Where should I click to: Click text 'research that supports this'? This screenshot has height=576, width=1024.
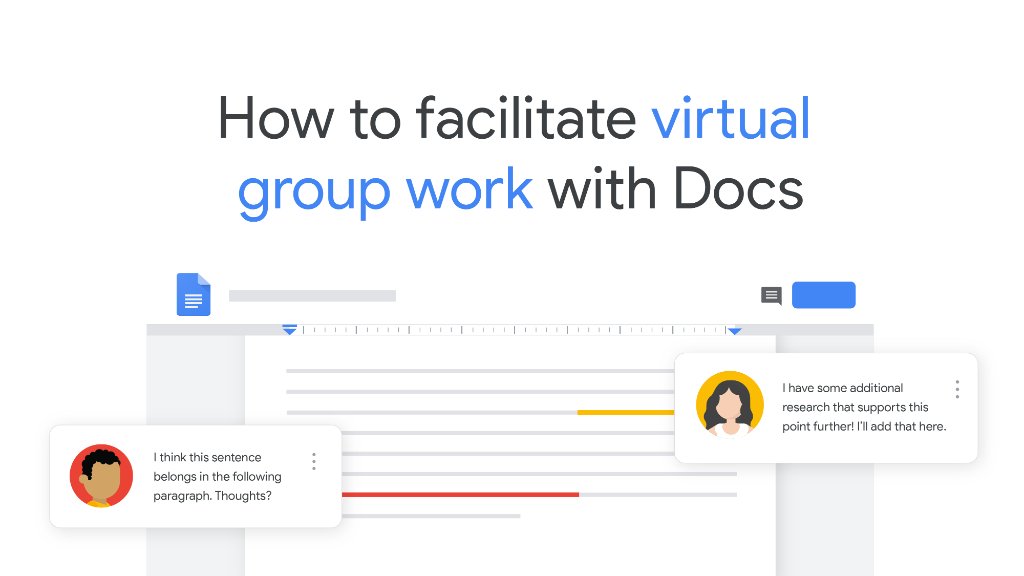[855, 408]
